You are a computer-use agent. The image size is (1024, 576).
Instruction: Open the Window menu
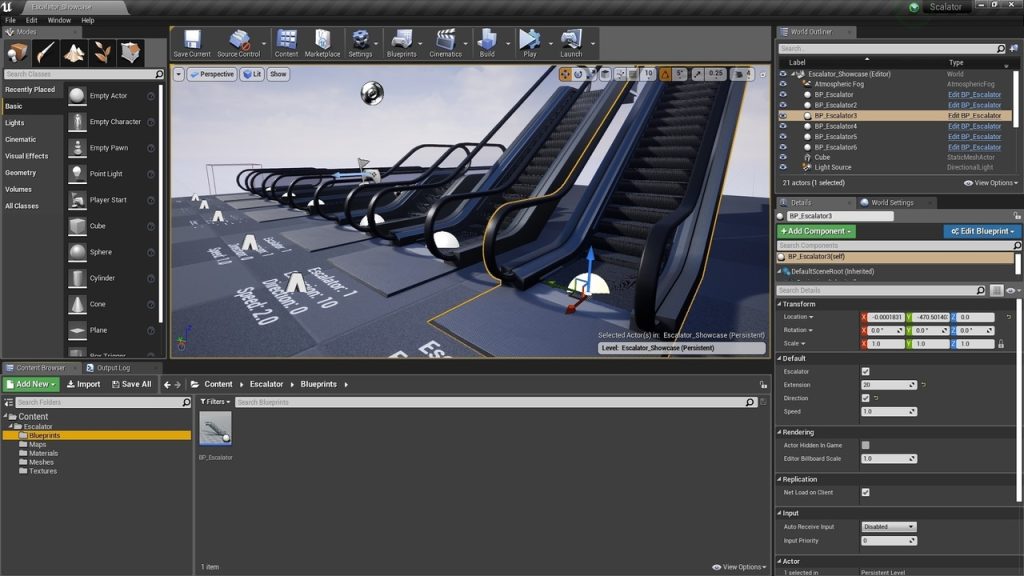(x=59, y=20)
